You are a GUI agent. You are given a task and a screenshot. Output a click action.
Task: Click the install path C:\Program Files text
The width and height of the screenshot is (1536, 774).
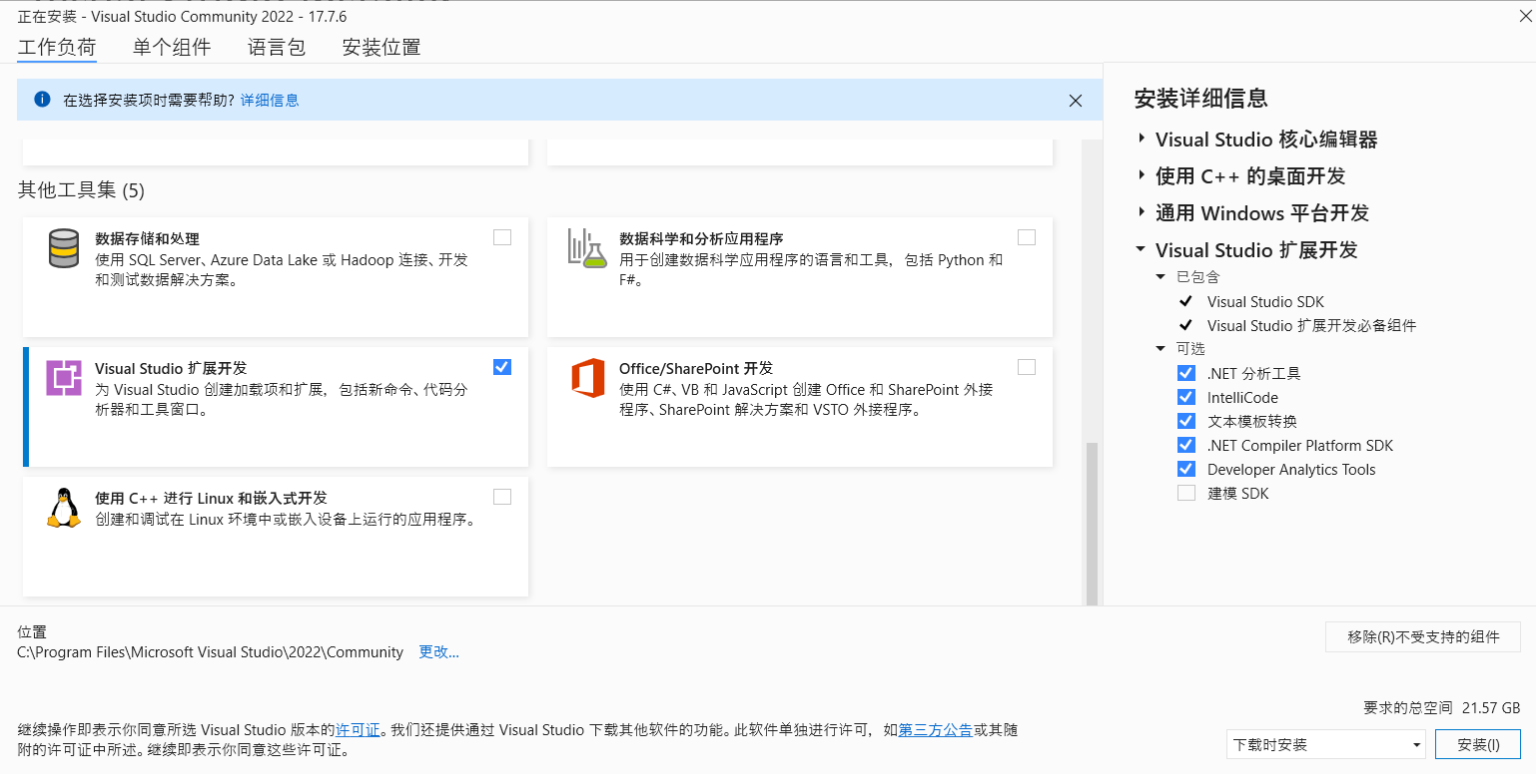point(210,652)
